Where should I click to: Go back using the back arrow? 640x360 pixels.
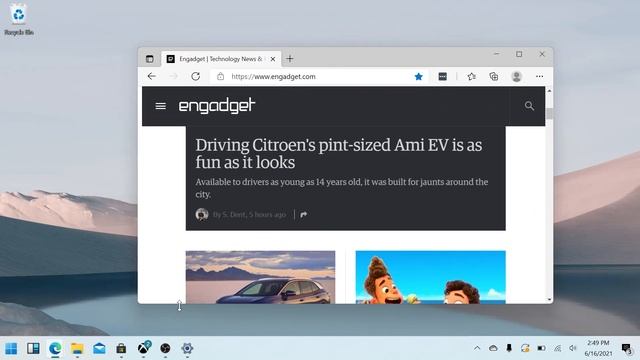click(x=152, y=76)
